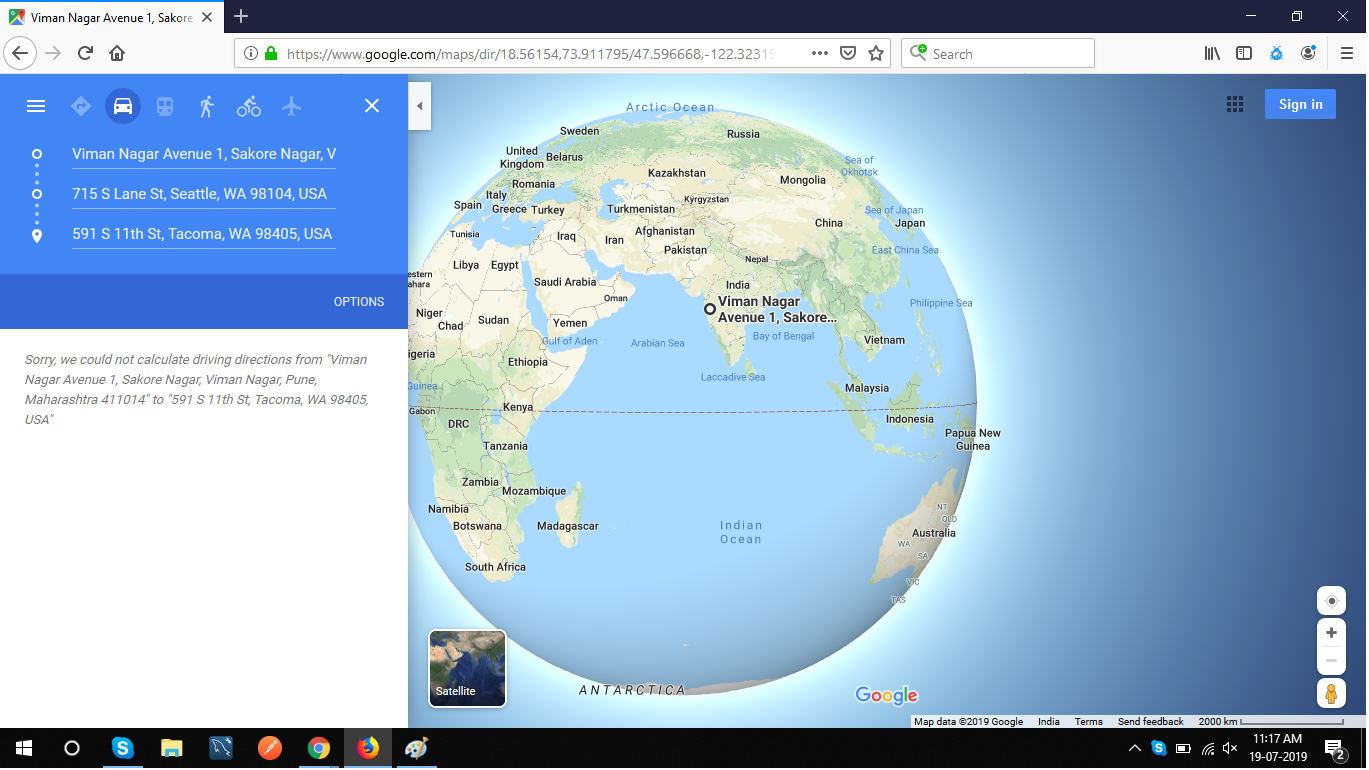Edit the 591 S 11th St destination field

coord(204,234)
